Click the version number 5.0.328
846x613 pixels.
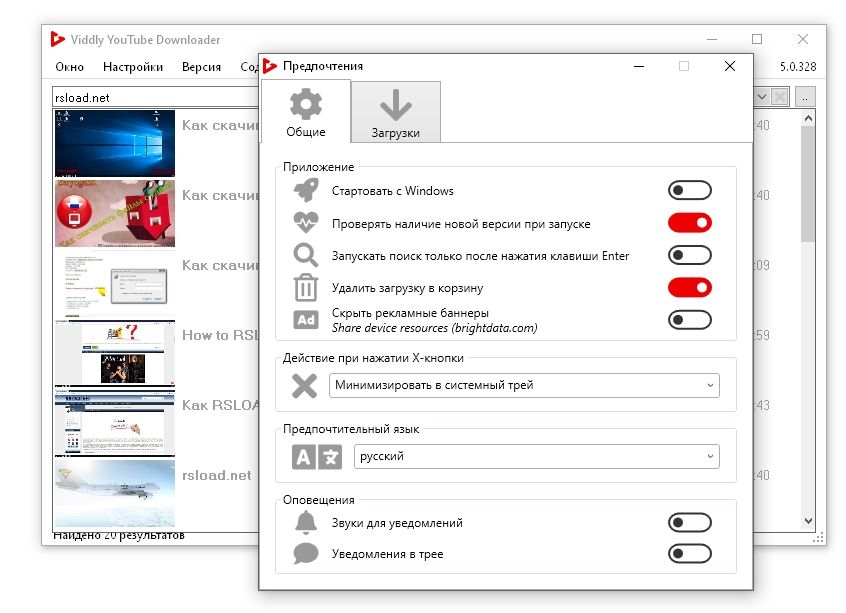pos(798,66)
